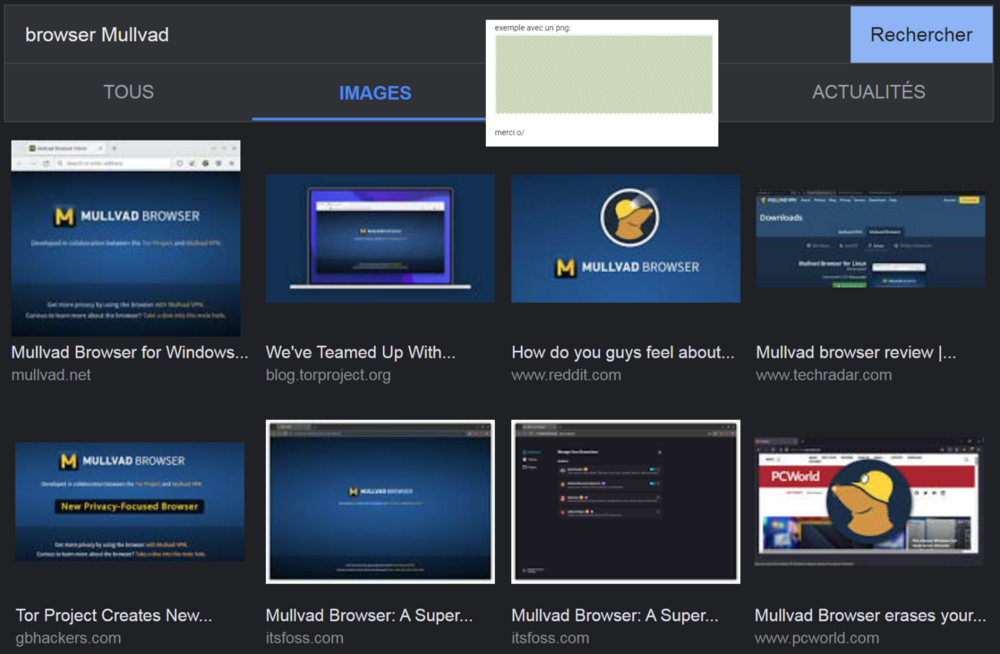This screenshot has height=654, width=1000.
Task: Click 'Mullvad Browser for Windows...' title
Action: (x=129, y=352)
